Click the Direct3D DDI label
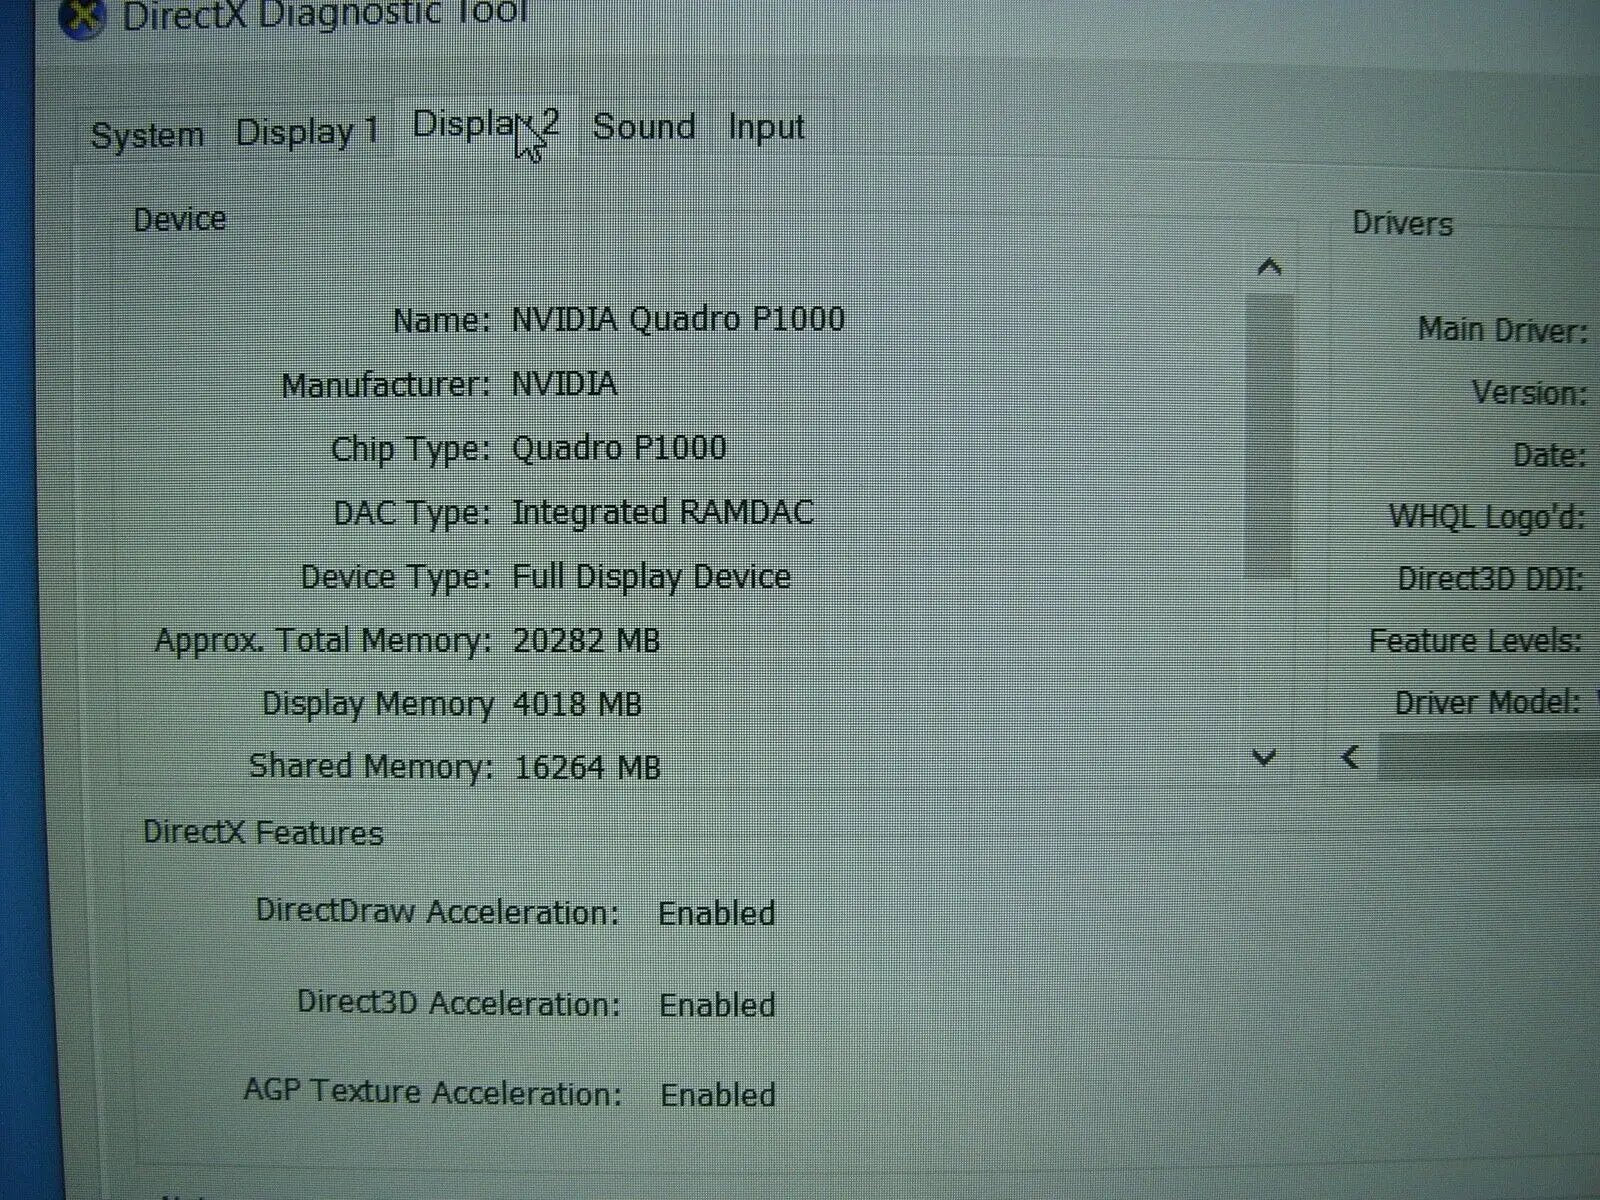Screen dimensions: 1600x1200 (x=1491, y=579)
